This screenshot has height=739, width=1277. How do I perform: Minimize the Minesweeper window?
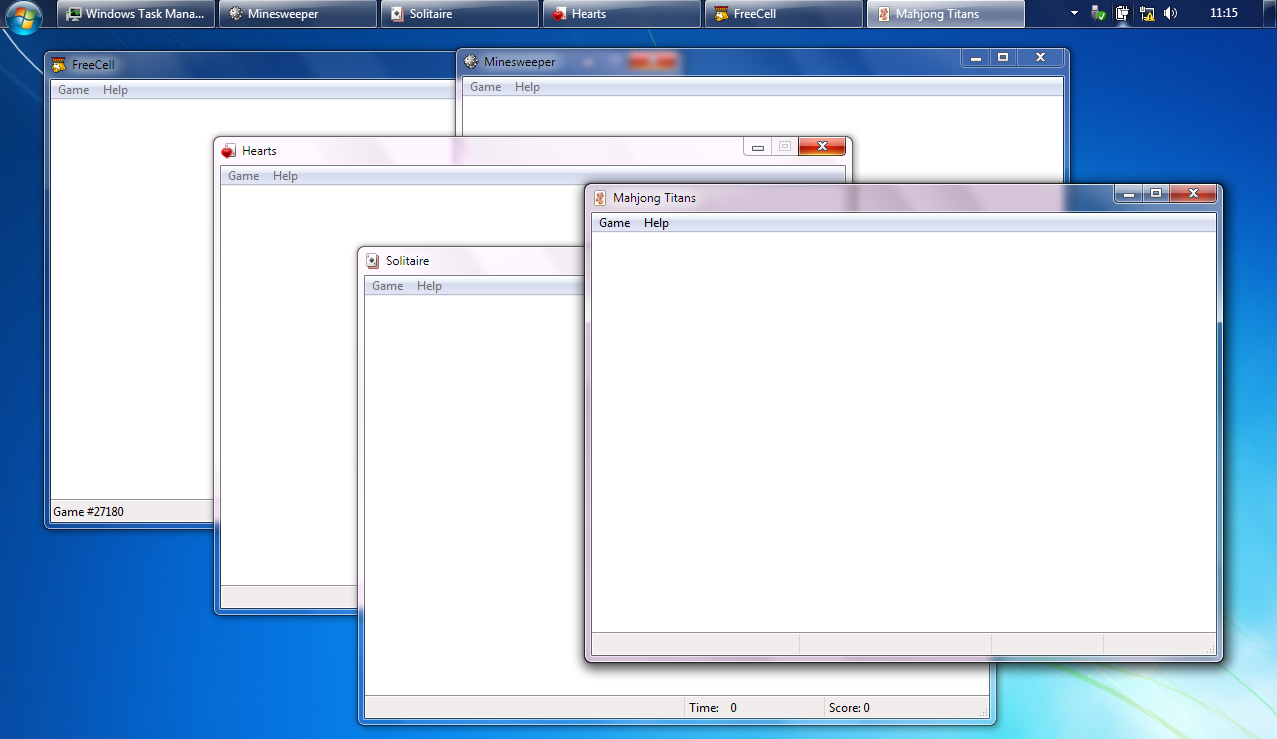tap(976, 58)
